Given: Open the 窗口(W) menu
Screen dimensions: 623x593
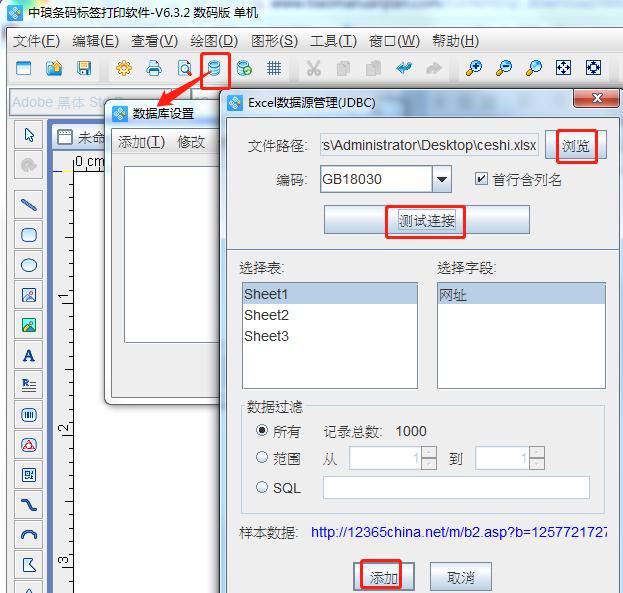Looking at the screenshot, I should click(x=394, y=41).
